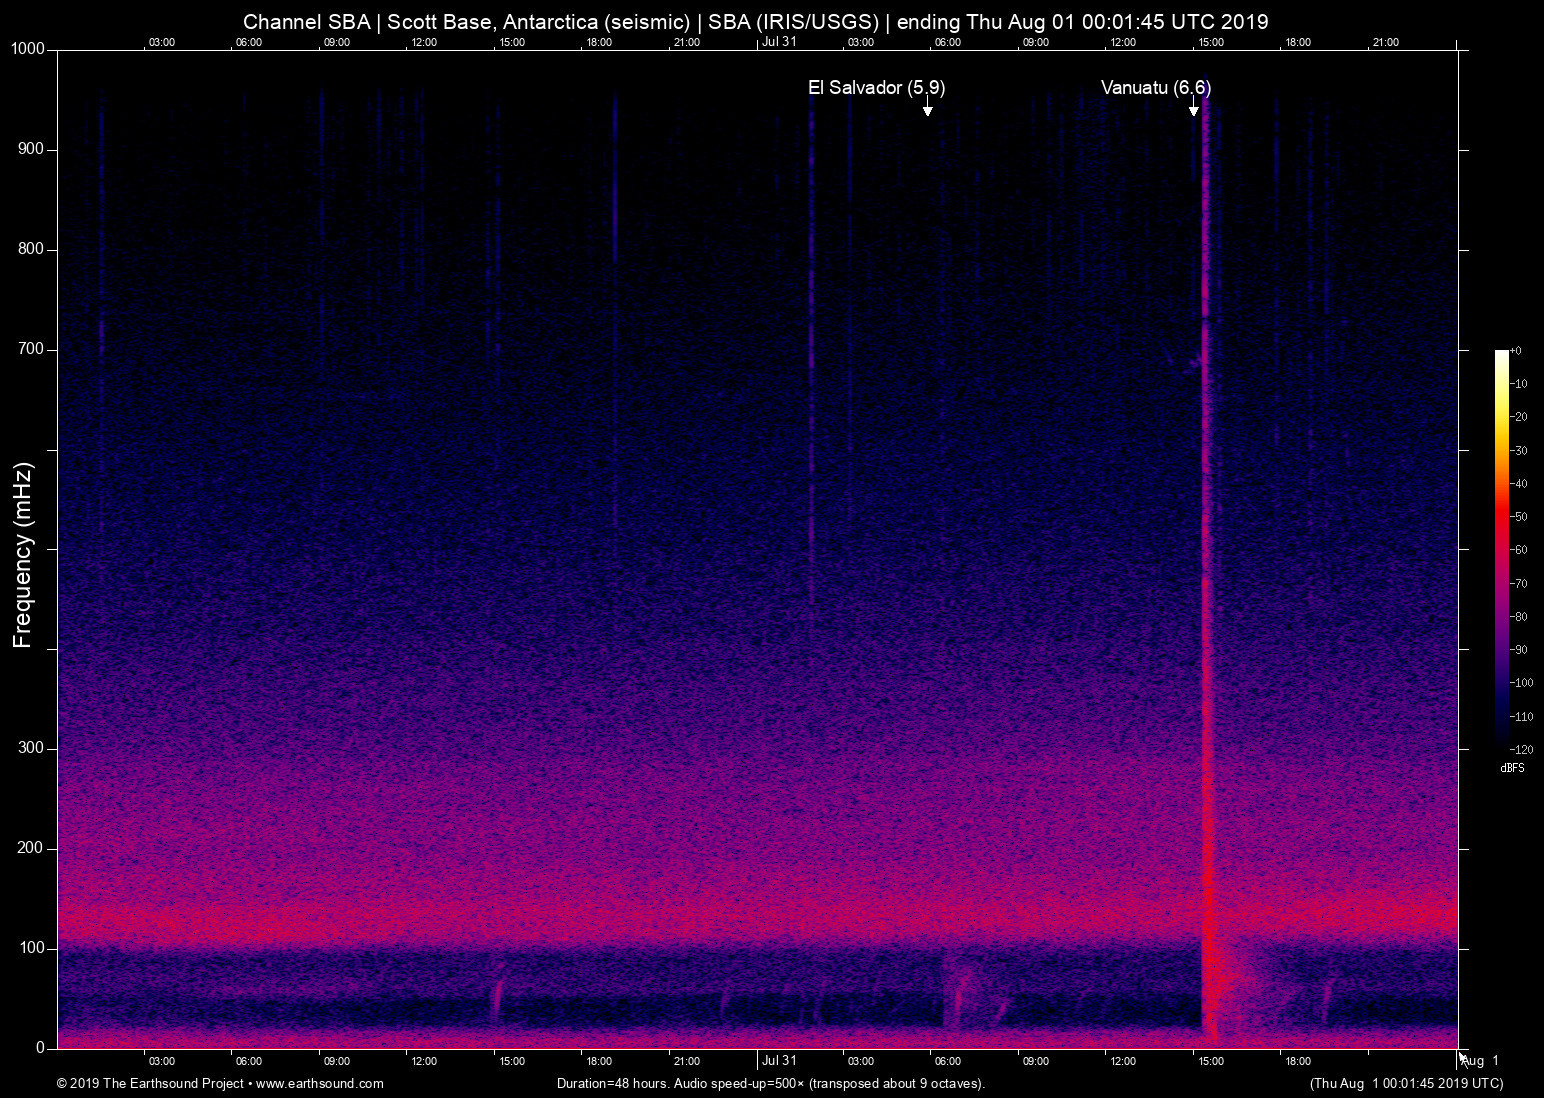
Task: Select the Jul 31 date marker on top axis
Action: tap(779, 41)
